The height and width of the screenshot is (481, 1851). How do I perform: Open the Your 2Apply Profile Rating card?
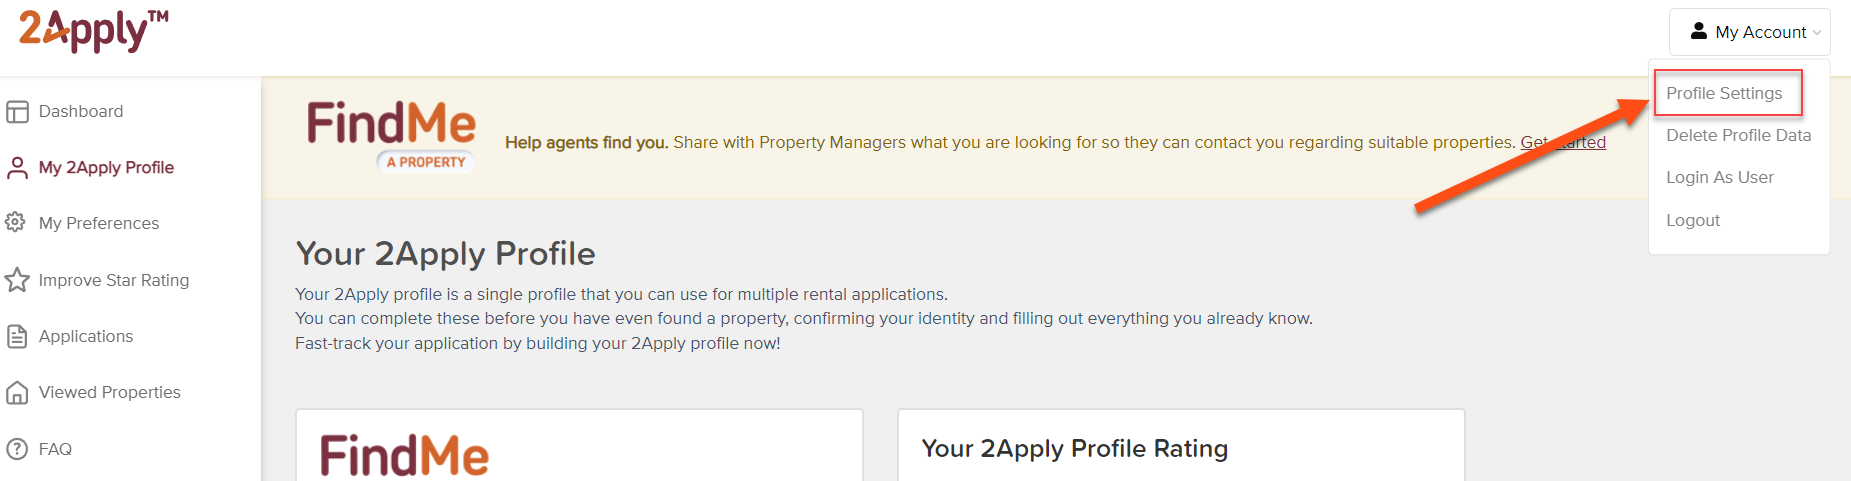tap(1181, 445)
